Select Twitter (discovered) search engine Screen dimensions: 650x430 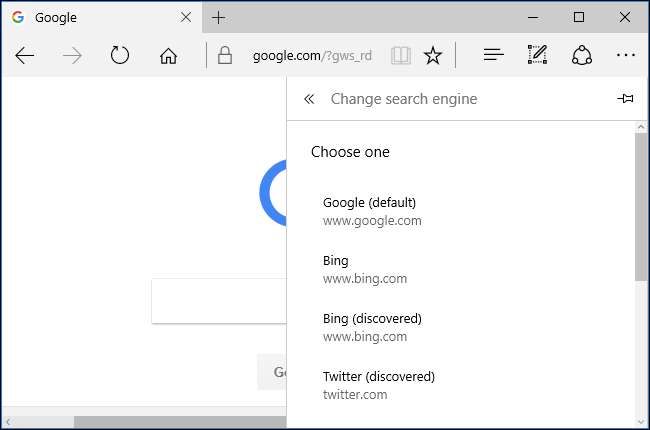pyautogui.click(x=379, y=385)
